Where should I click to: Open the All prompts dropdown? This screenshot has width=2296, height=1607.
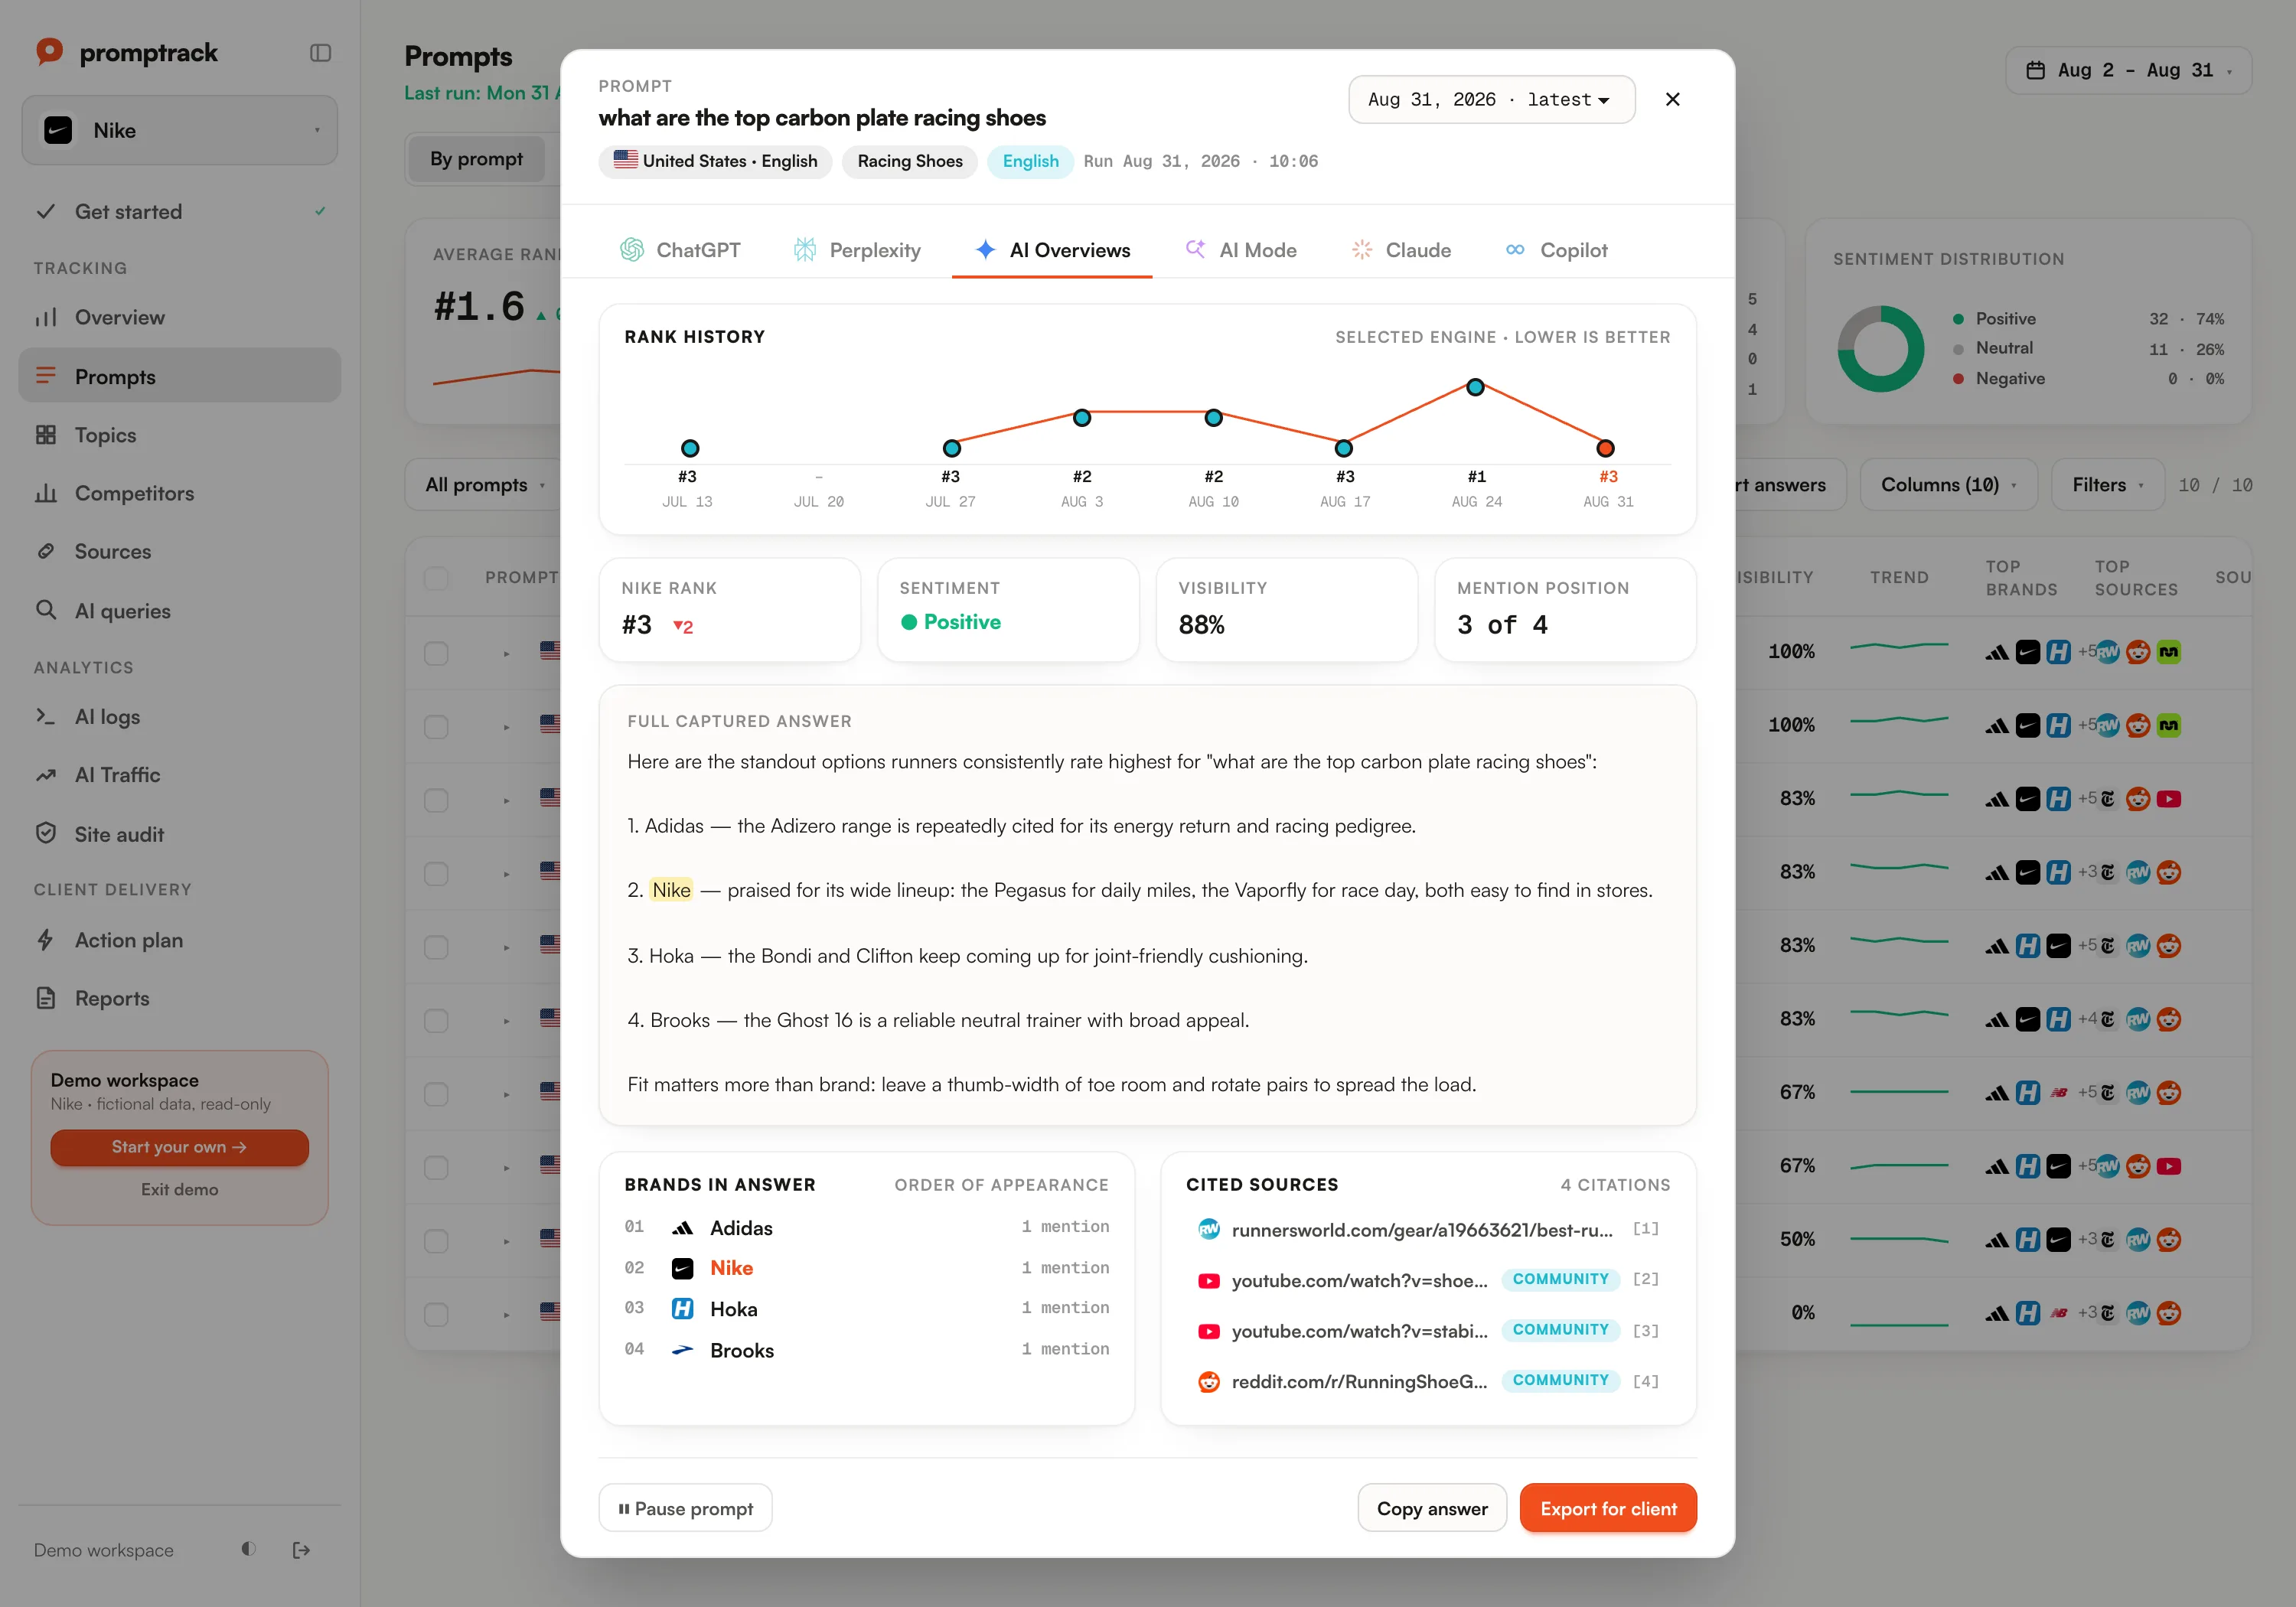click(x=484, y=484)
